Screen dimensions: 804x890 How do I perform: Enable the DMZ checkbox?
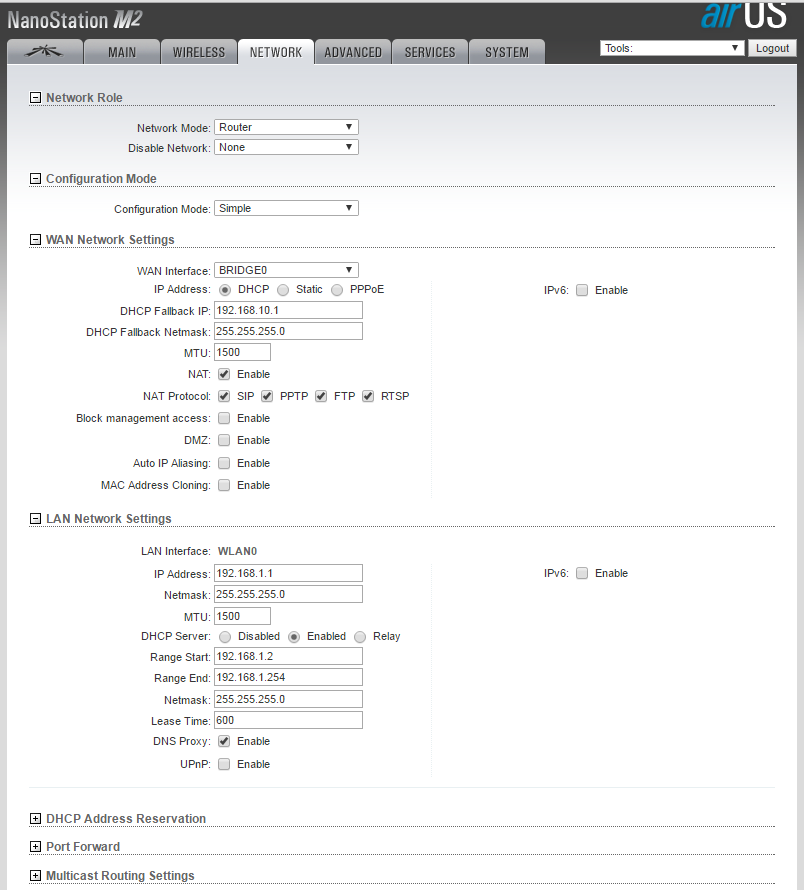click(x=224, y=440)
